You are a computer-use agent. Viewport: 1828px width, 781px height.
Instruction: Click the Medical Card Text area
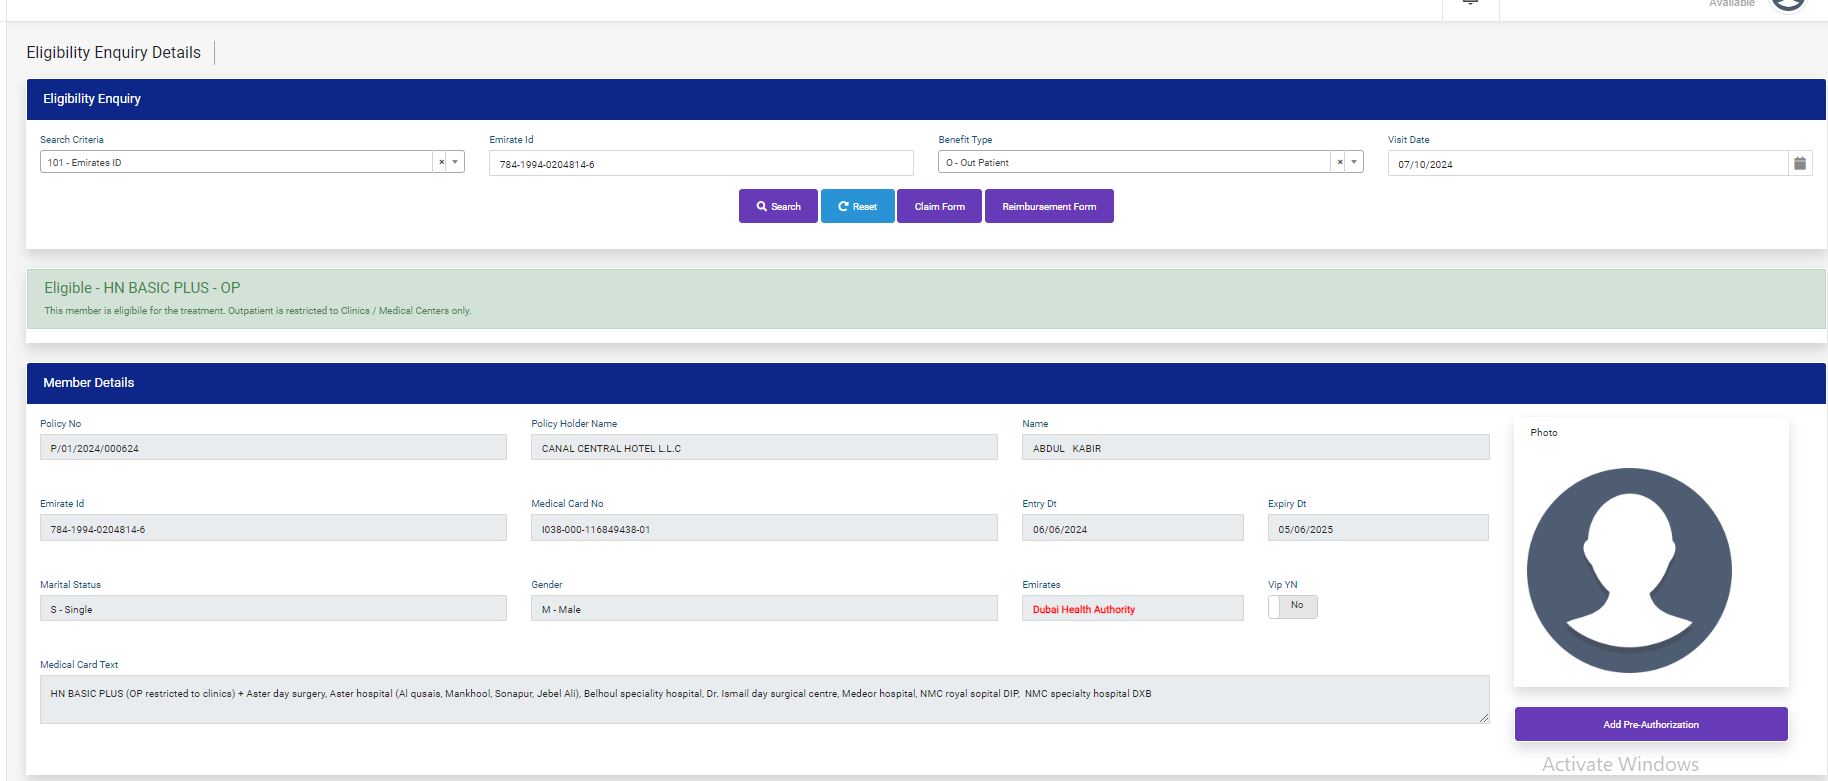764,699
